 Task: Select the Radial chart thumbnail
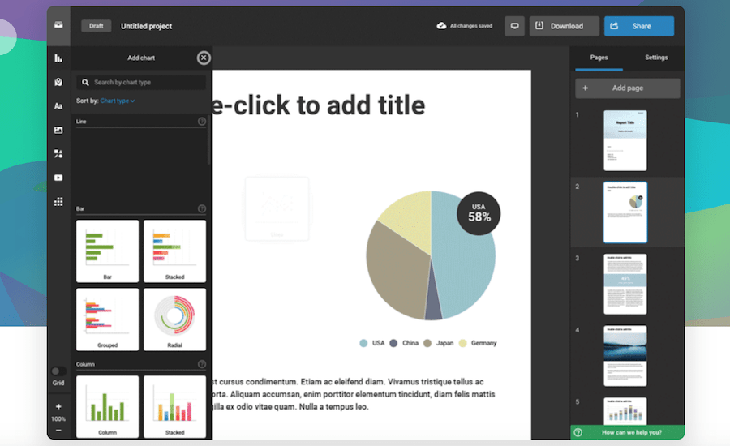175,319
